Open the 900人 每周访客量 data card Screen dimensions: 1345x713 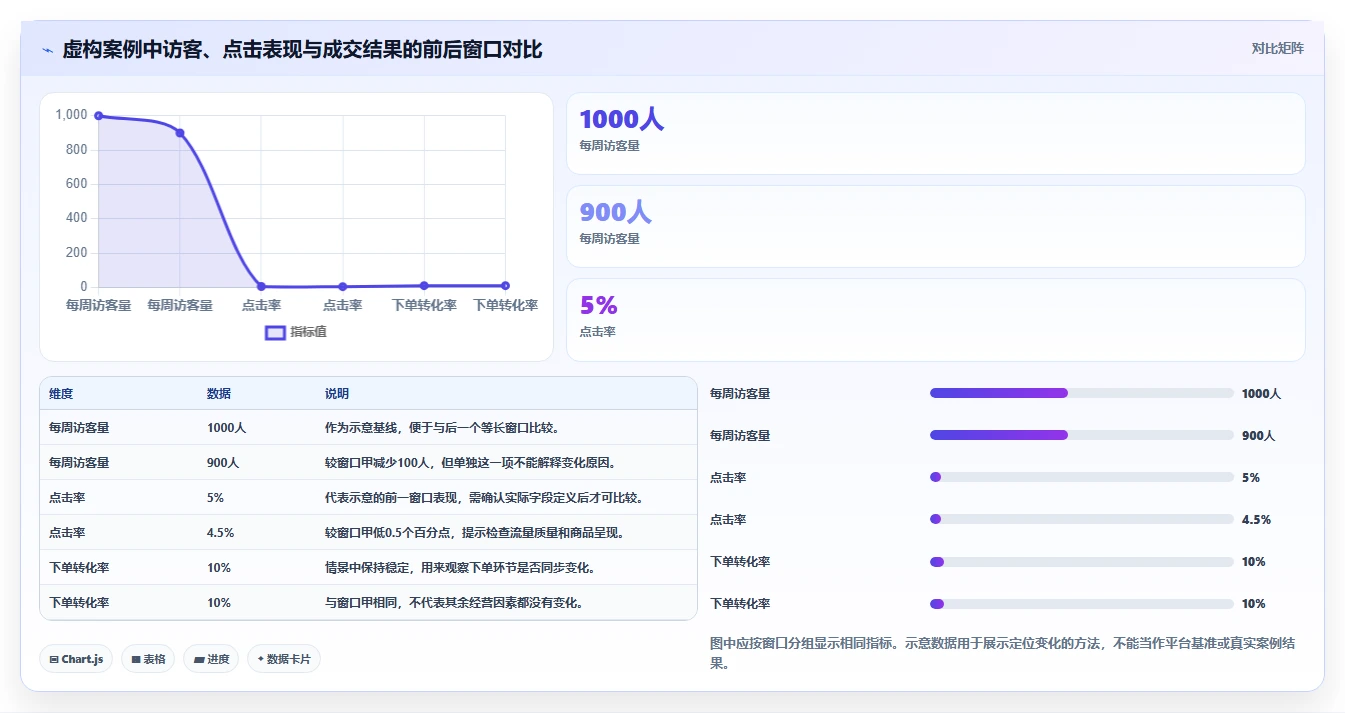tap(936, 227)
